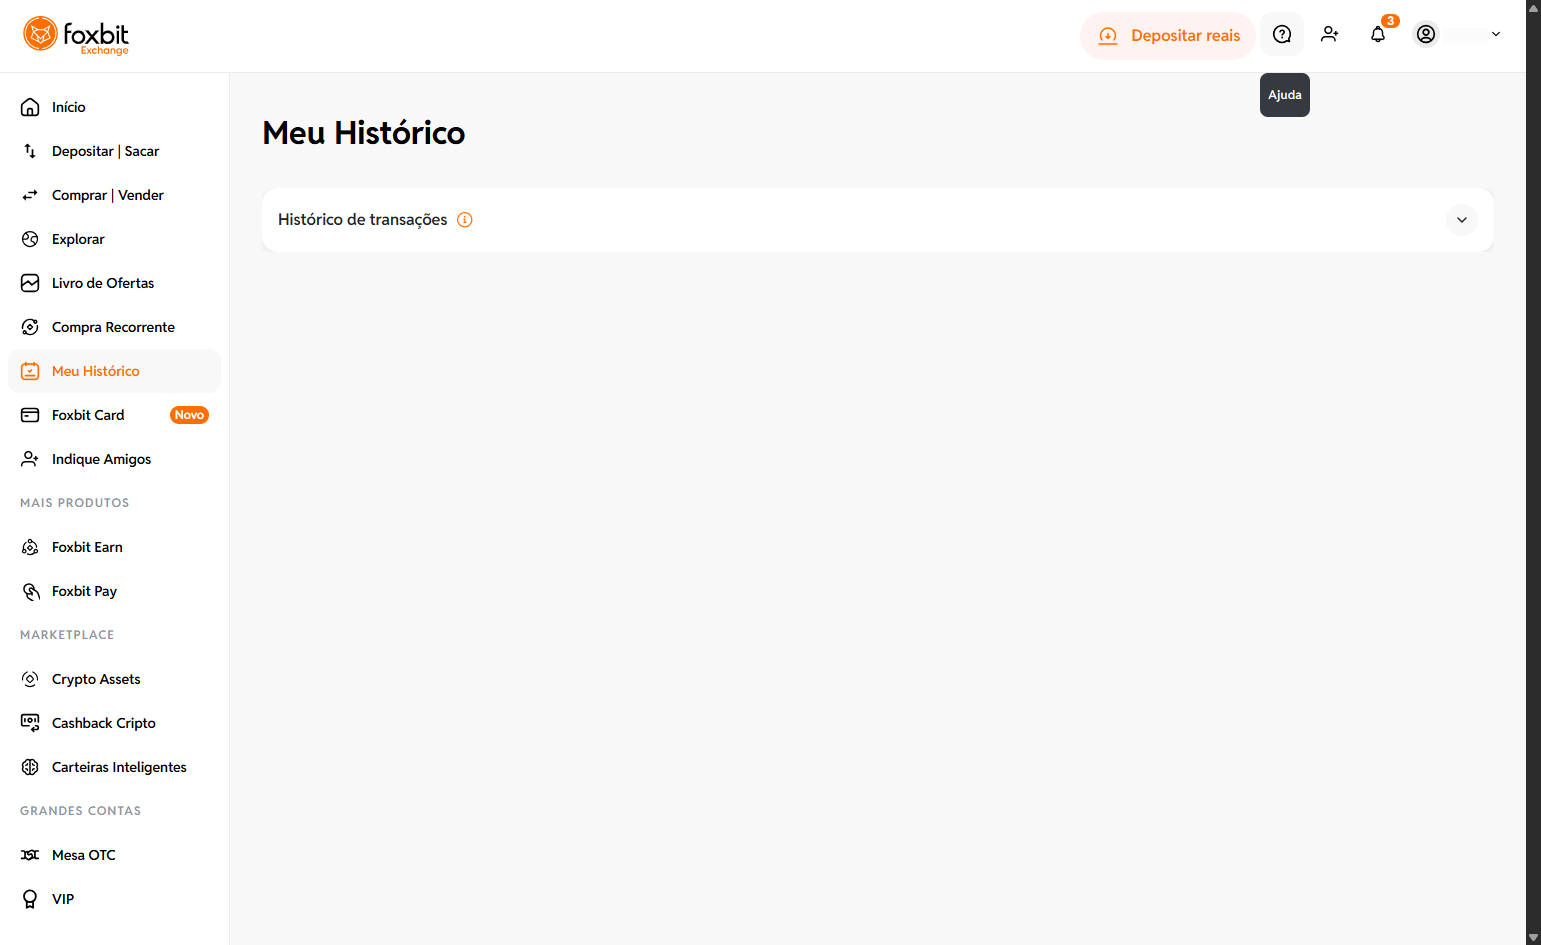
Task: Click the Início home icon
Action: click(x=30, y=107)
